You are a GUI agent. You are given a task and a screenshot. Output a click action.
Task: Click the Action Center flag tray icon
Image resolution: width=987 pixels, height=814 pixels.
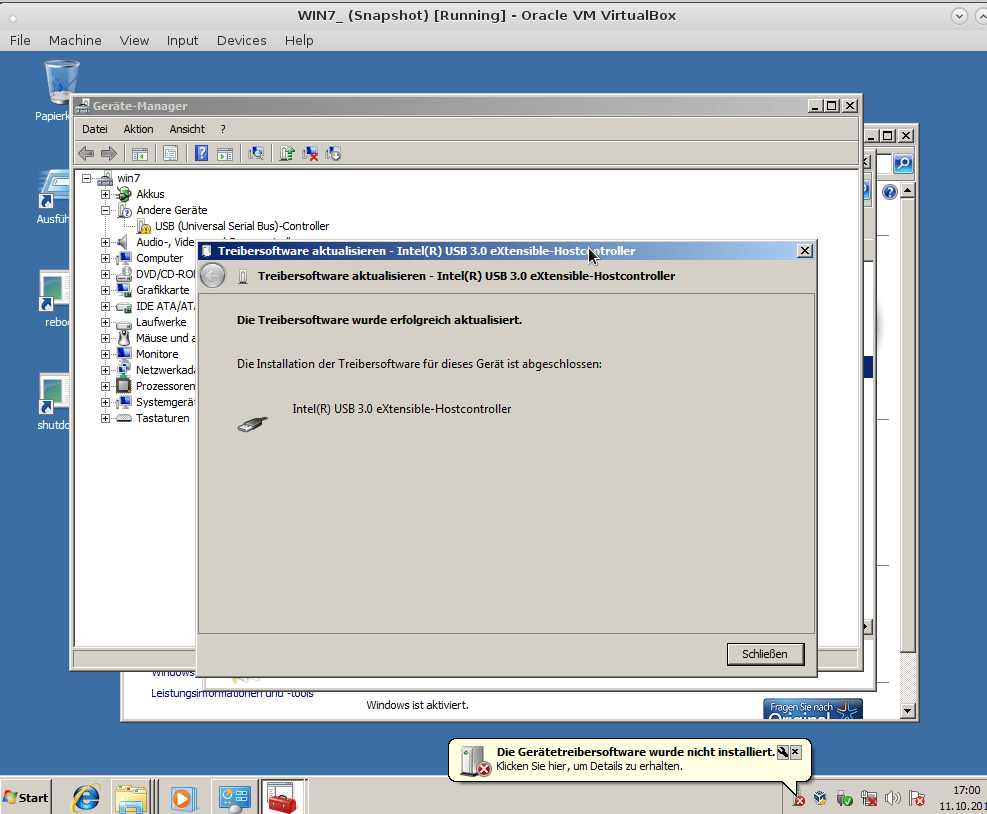click(x=916, y=798)
